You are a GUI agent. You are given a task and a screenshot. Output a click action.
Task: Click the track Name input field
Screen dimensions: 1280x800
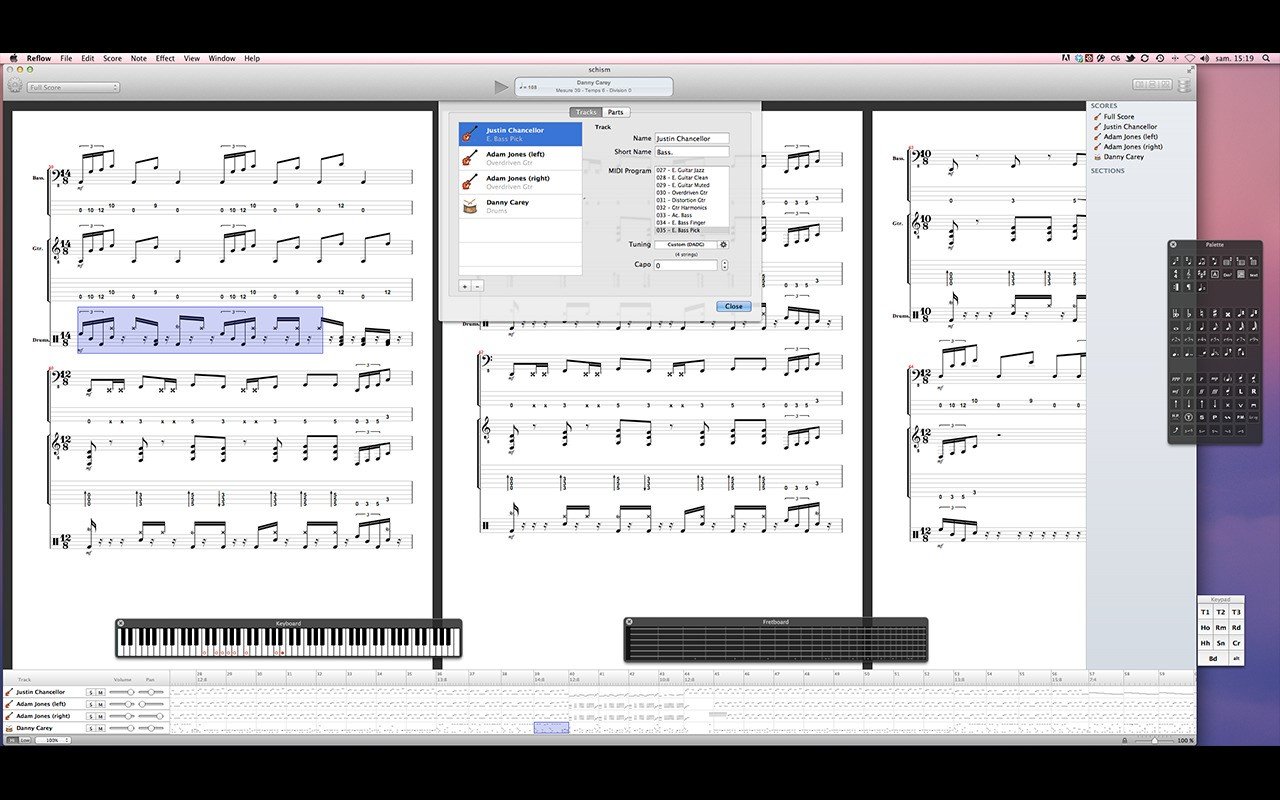[x=692, y=138]
